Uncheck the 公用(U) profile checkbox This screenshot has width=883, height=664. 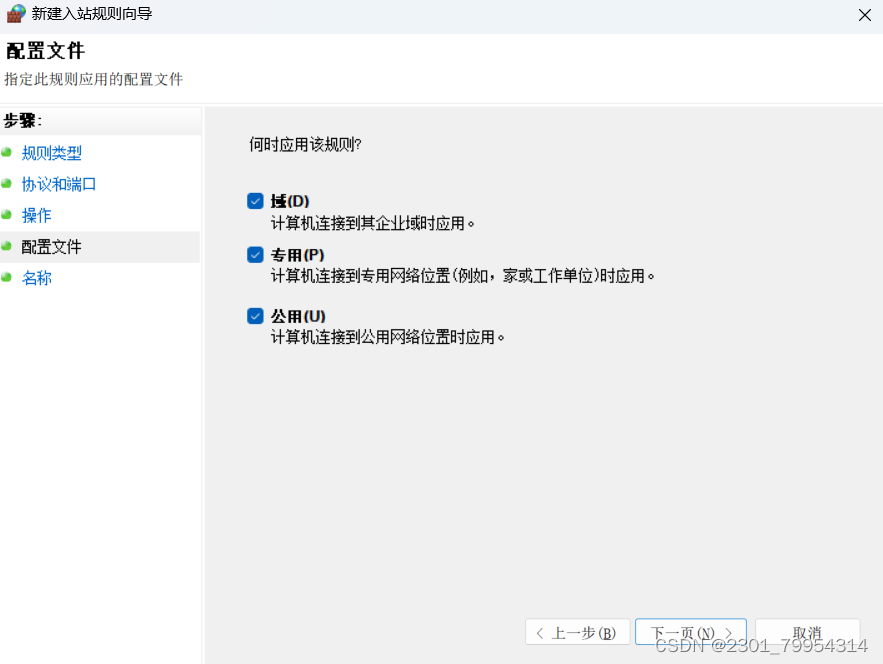(255, 316)
